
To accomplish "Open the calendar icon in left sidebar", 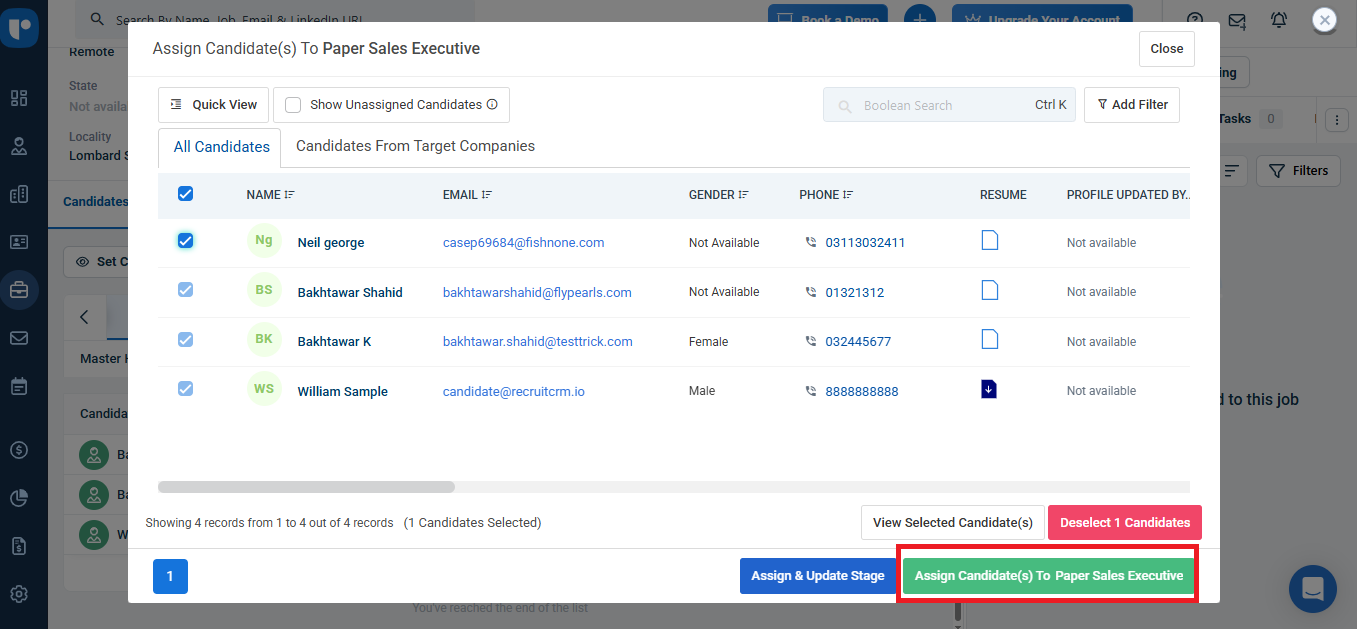I will click(19, 386).
